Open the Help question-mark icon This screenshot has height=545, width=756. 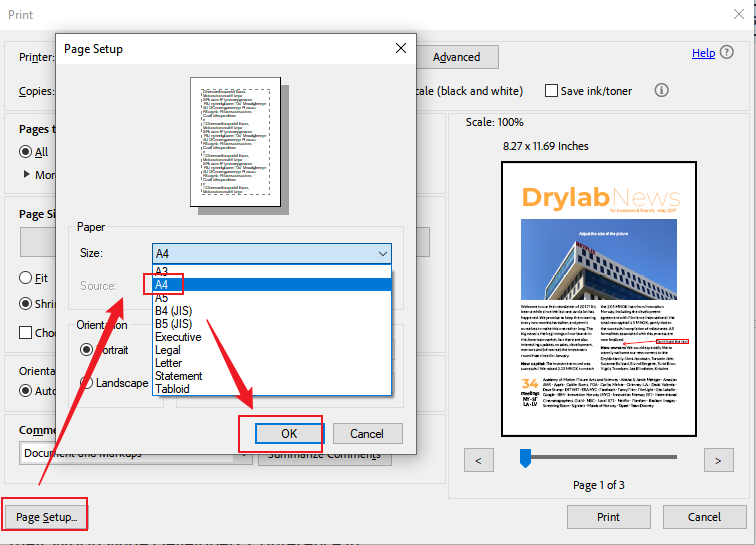click(x=727, y=52)
